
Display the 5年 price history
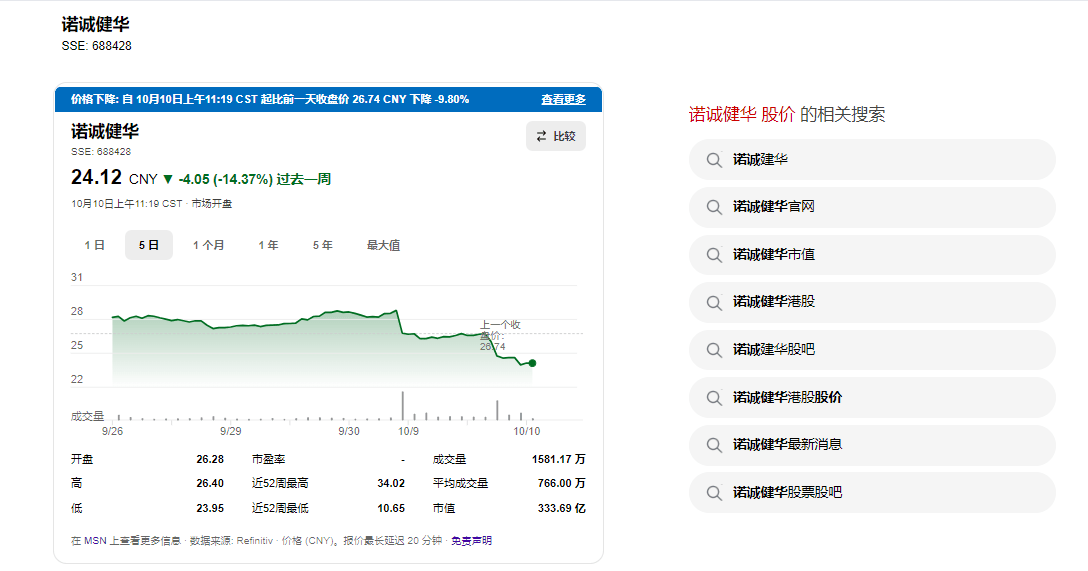tap(322, 245)
